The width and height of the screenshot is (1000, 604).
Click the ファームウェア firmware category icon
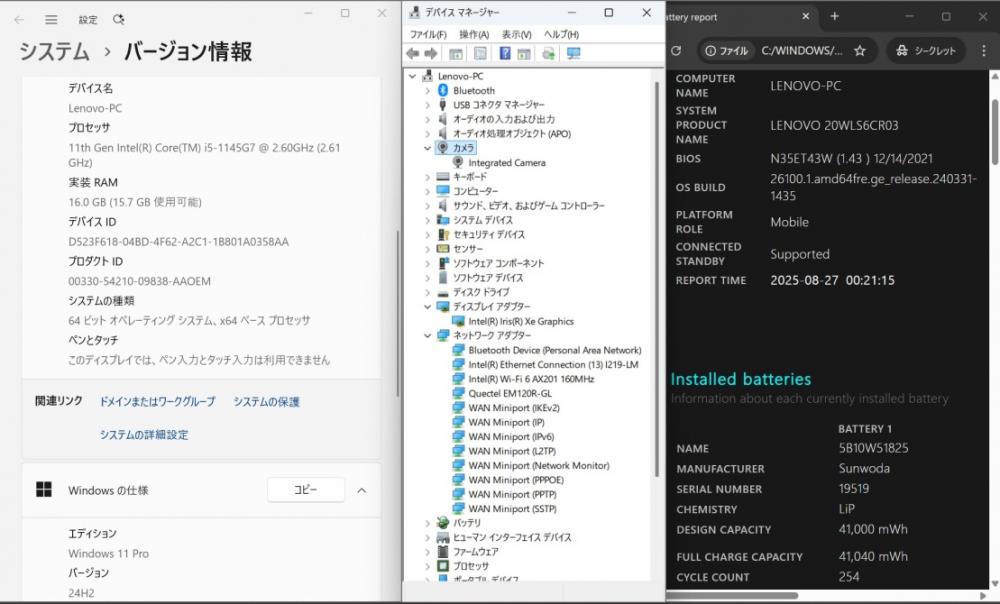coord(443,551)
